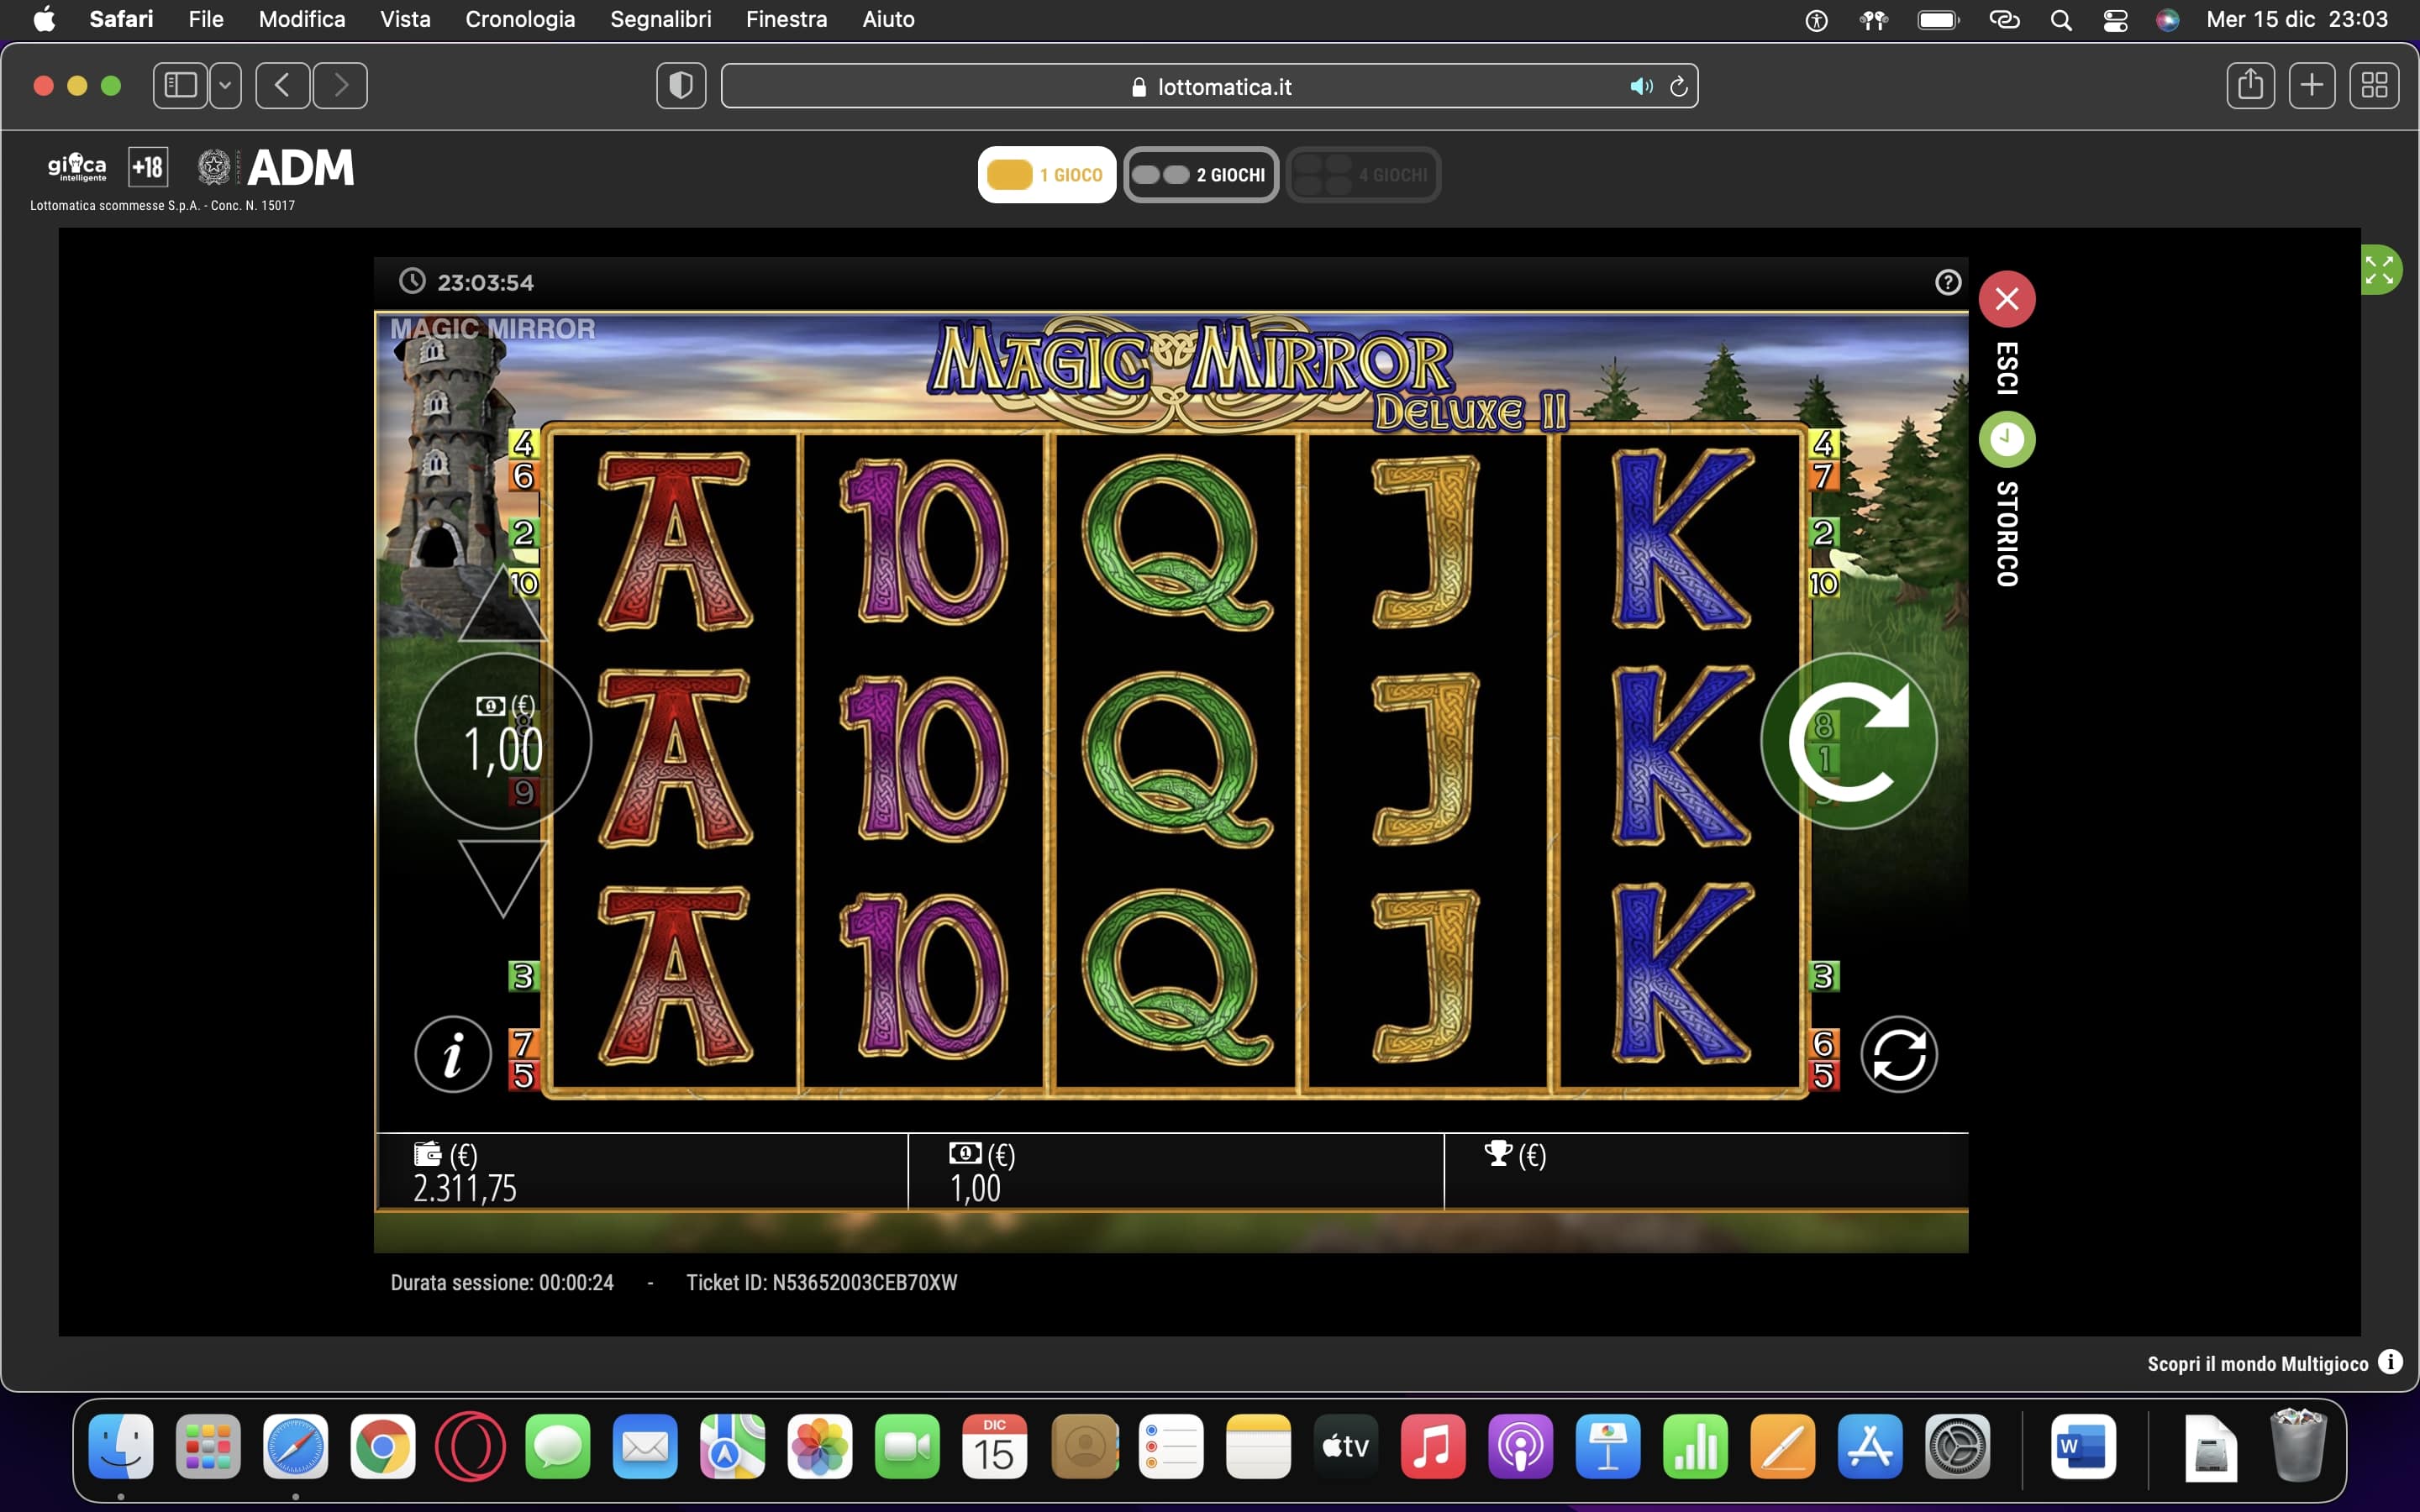Image resolution: width=2420 pixels, height=1512 pixels.
Task: Open Microsoft Word from the Dock
Action: pos(2083,1447)
